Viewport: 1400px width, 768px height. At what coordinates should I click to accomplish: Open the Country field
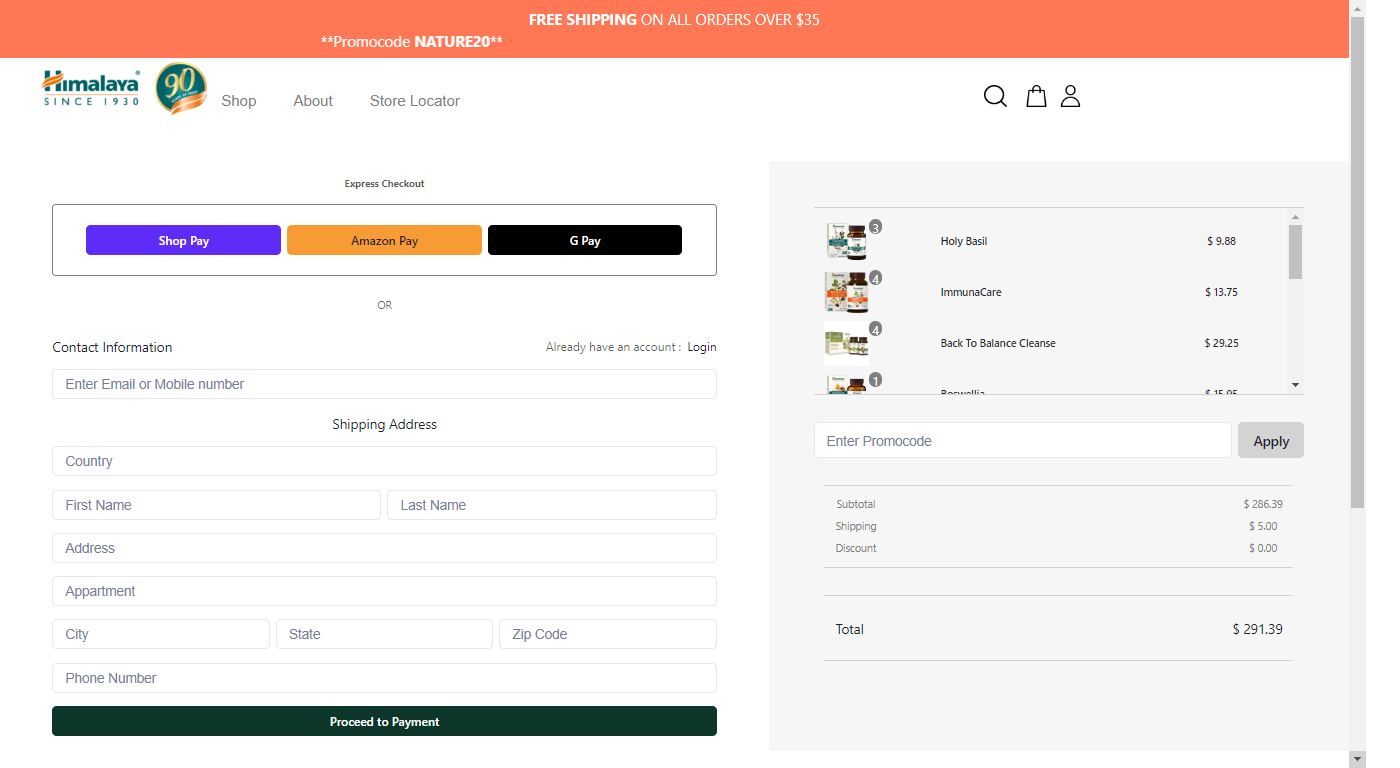(384, 461)
